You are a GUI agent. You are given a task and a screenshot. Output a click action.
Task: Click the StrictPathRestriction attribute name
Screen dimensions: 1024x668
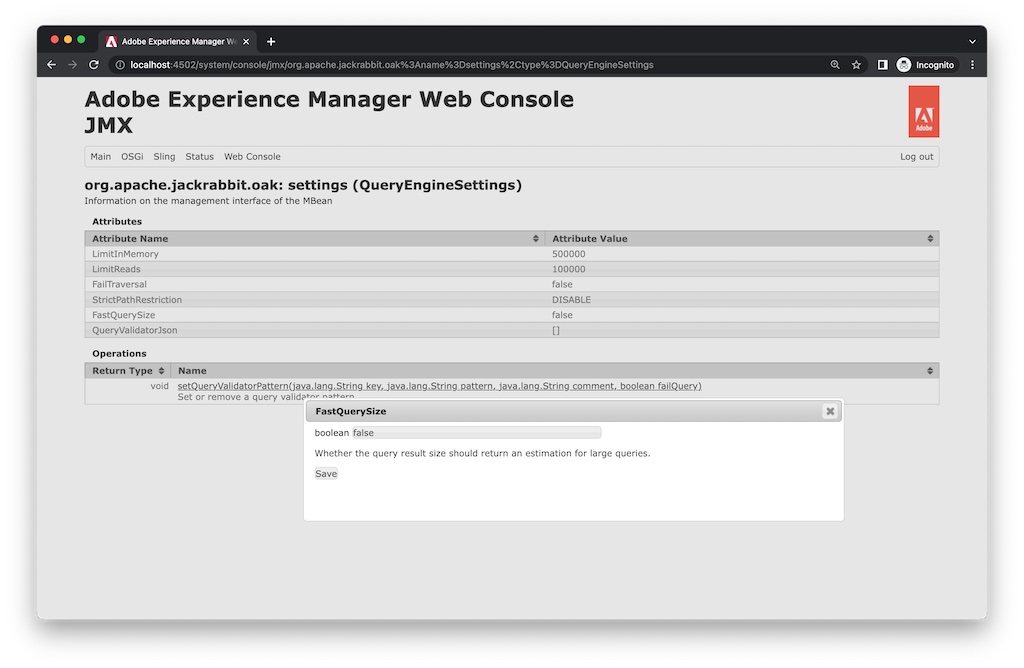click(136, 300)
